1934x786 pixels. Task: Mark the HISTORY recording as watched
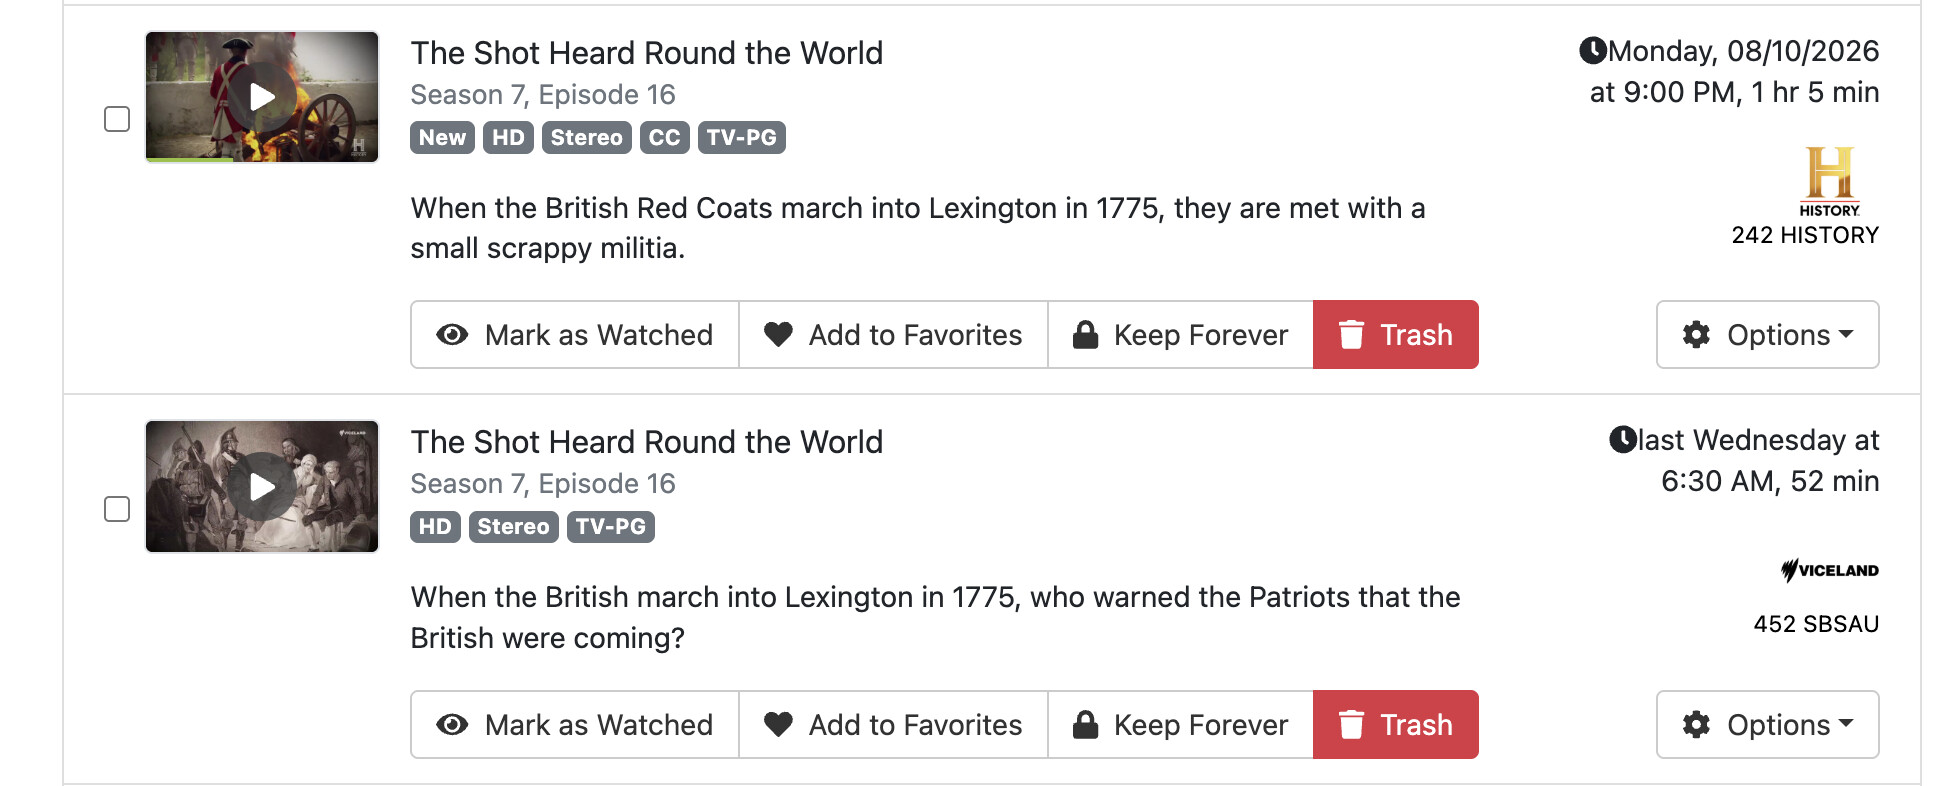click(575, 335)
